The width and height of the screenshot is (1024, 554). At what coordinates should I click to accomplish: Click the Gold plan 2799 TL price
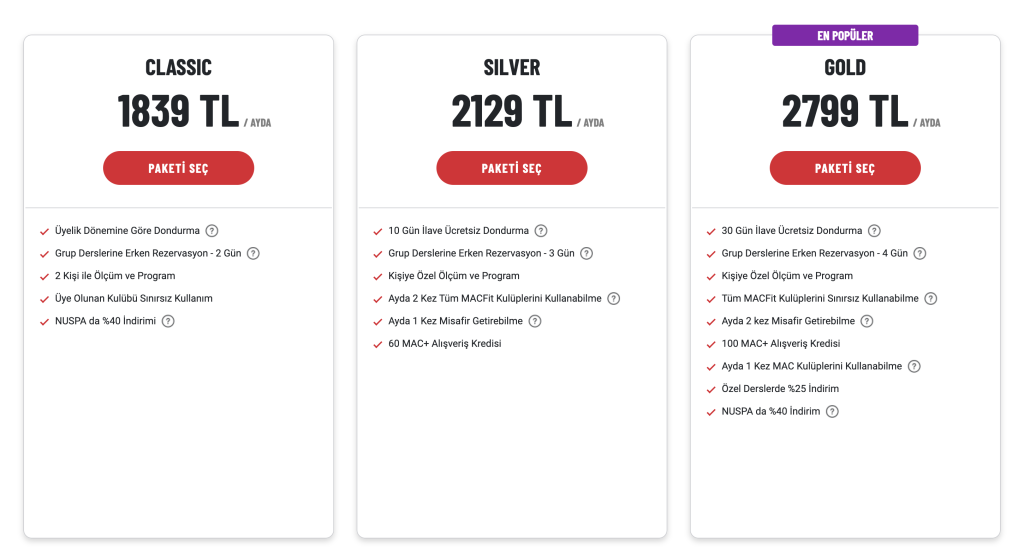click(844, 111)
